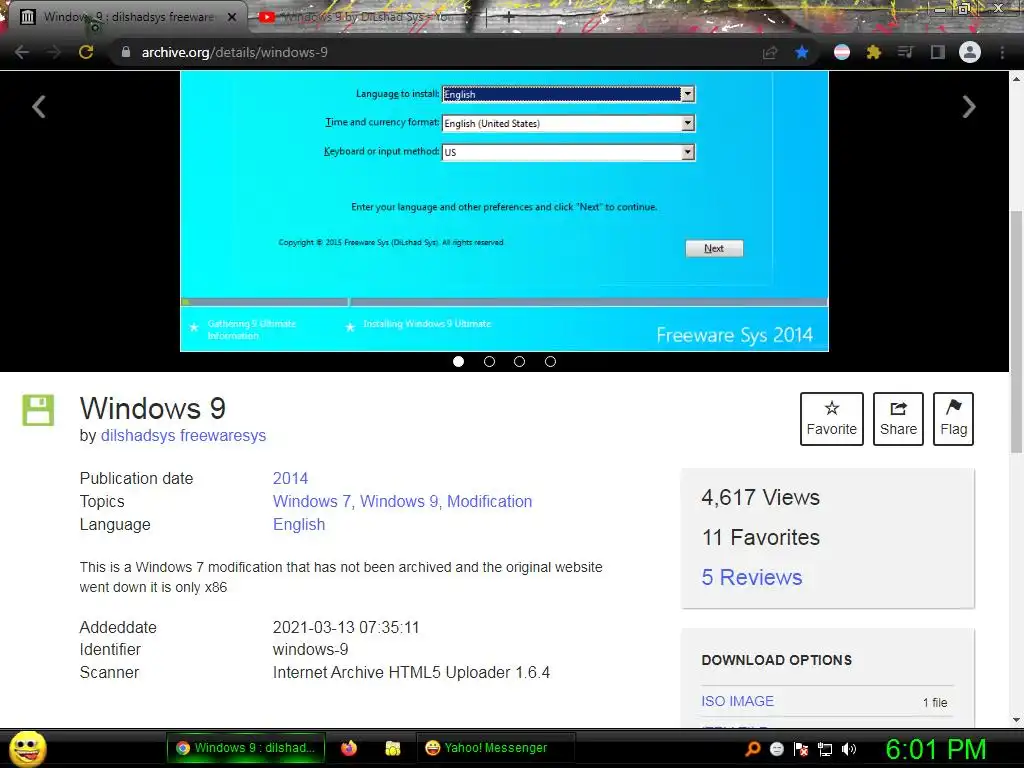Open a new tab with plus button
The height and width of the screenshot is (768, 1024).
tap(509, 17)
